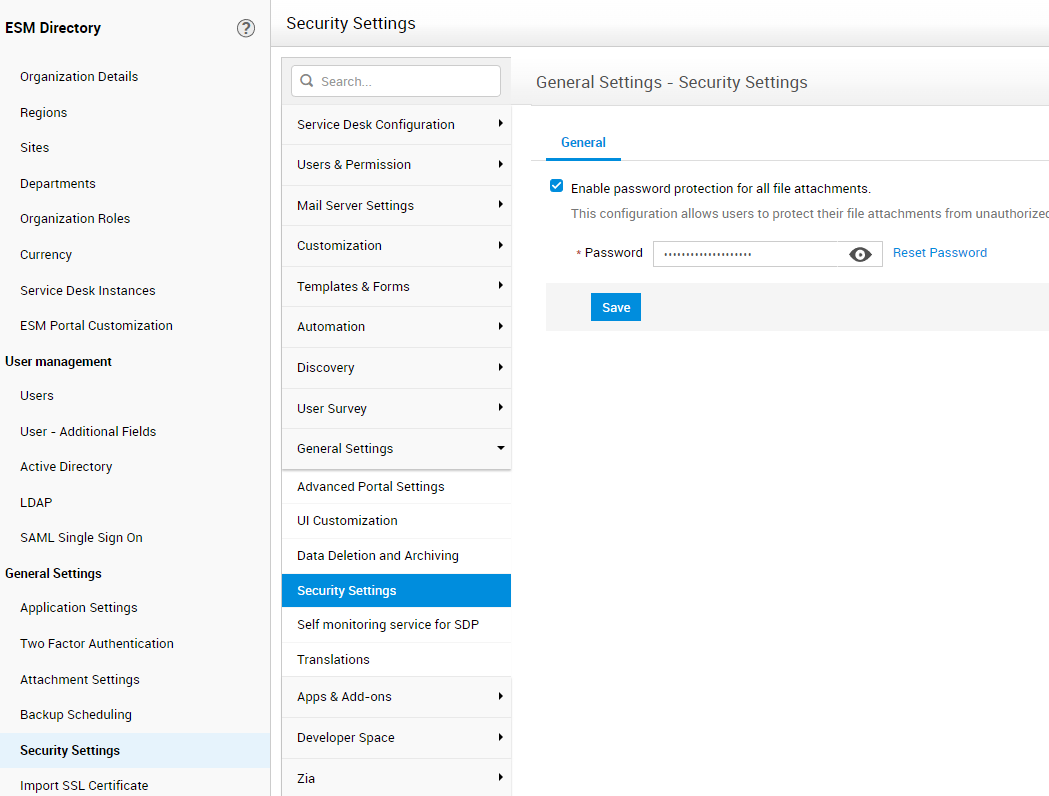Click the search magnifier icon

(x=307, y=81)
